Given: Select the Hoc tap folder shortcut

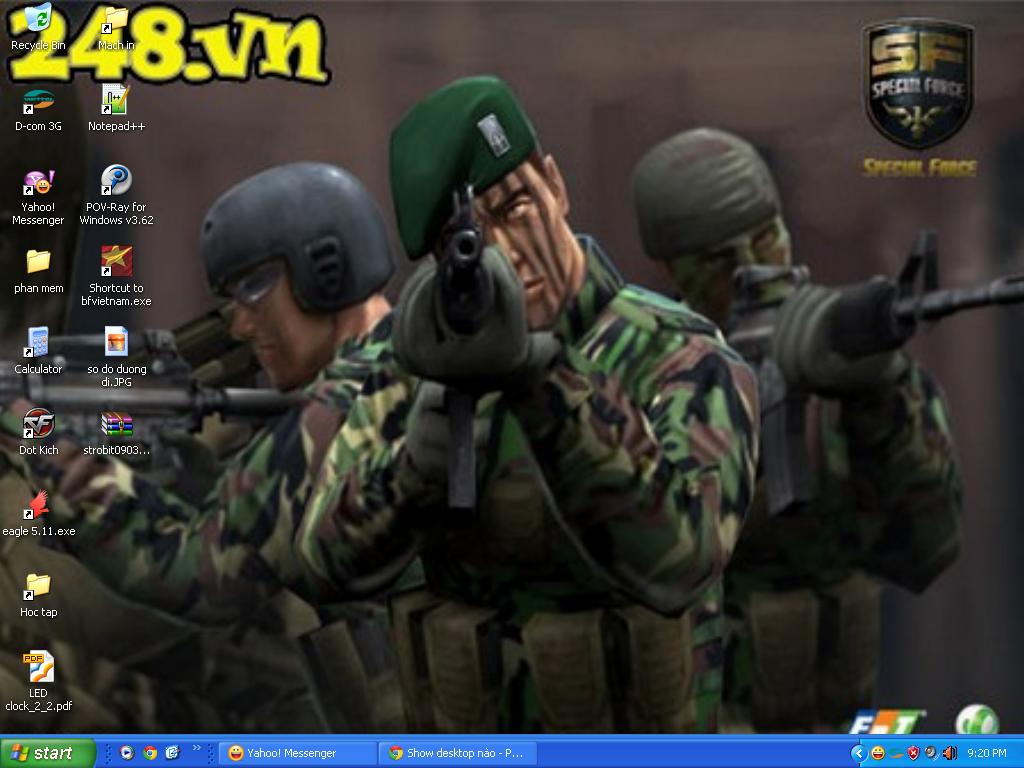Looking at the screenshot, I should (x=38, y=596).
